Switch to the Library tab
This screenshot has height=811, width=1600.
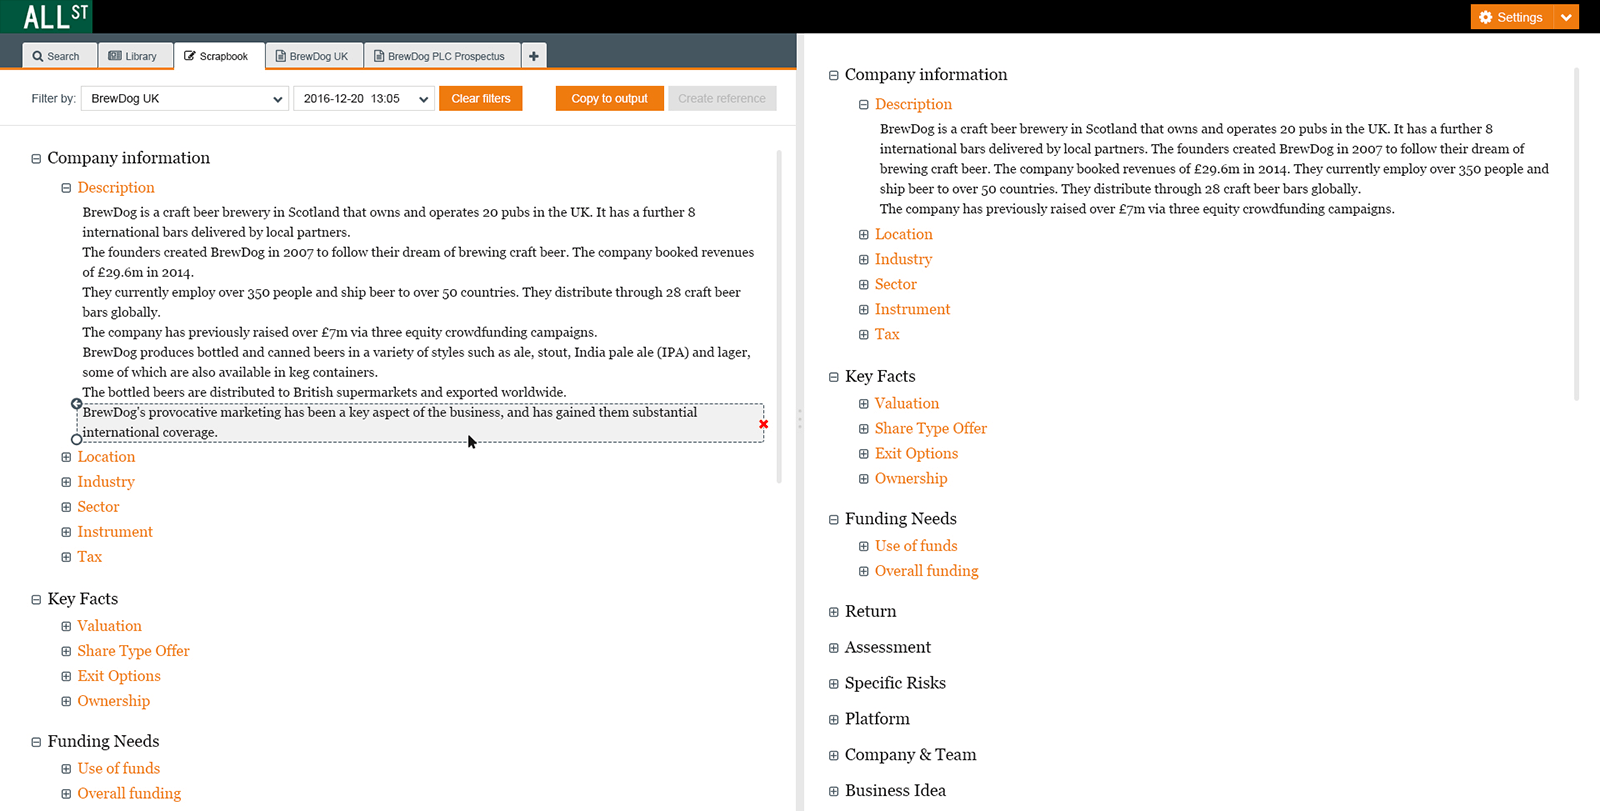tap(134, 56)
